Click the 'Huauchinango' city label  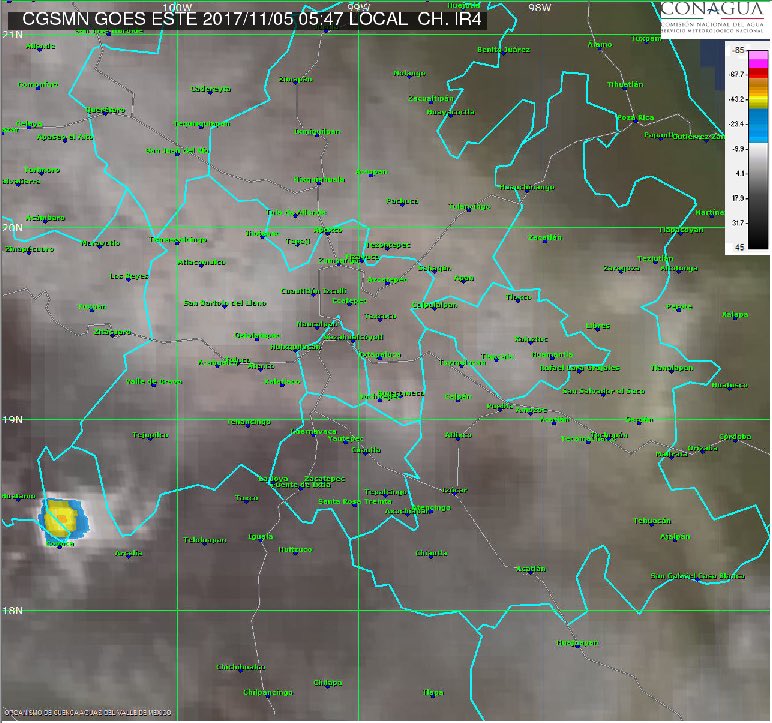coord(527,187)
